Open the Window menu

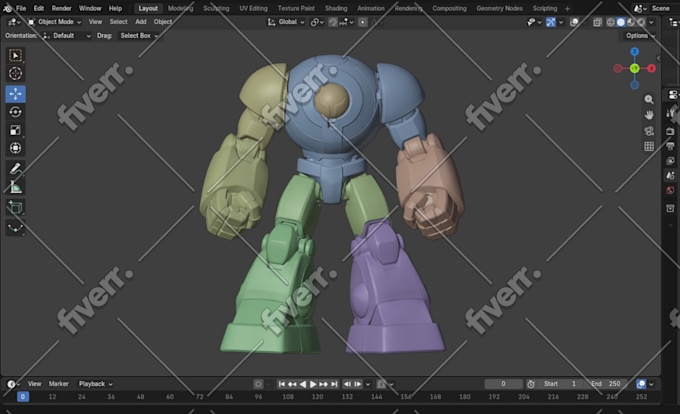click(90, 8)
